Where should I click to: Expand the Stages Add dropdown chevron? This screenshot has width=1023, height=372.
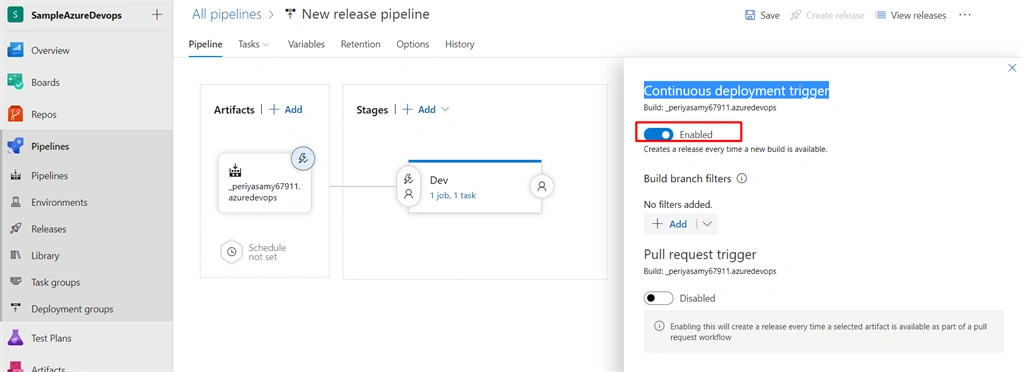pos(445,110)
